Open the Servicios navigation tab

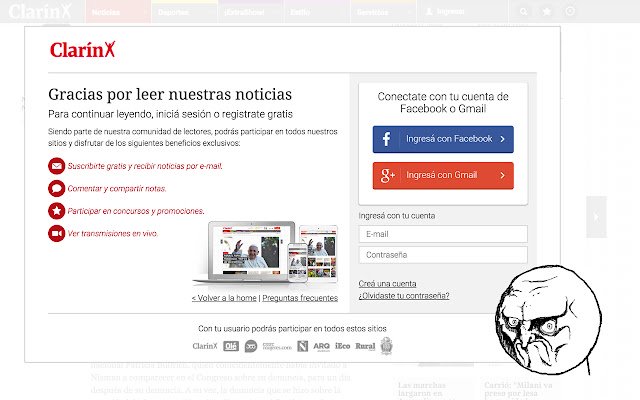click(383, 12)
